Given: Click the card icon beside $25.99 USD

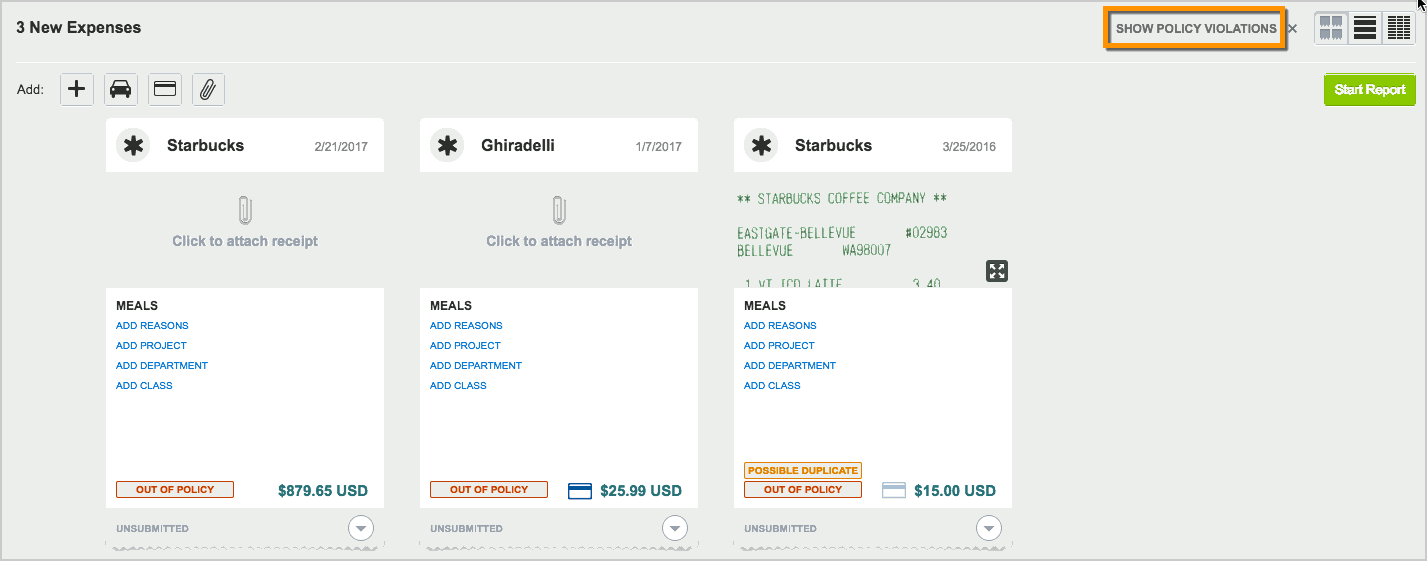Looking at the screenshot, I should pyautogui.click(x=580, y=491).
